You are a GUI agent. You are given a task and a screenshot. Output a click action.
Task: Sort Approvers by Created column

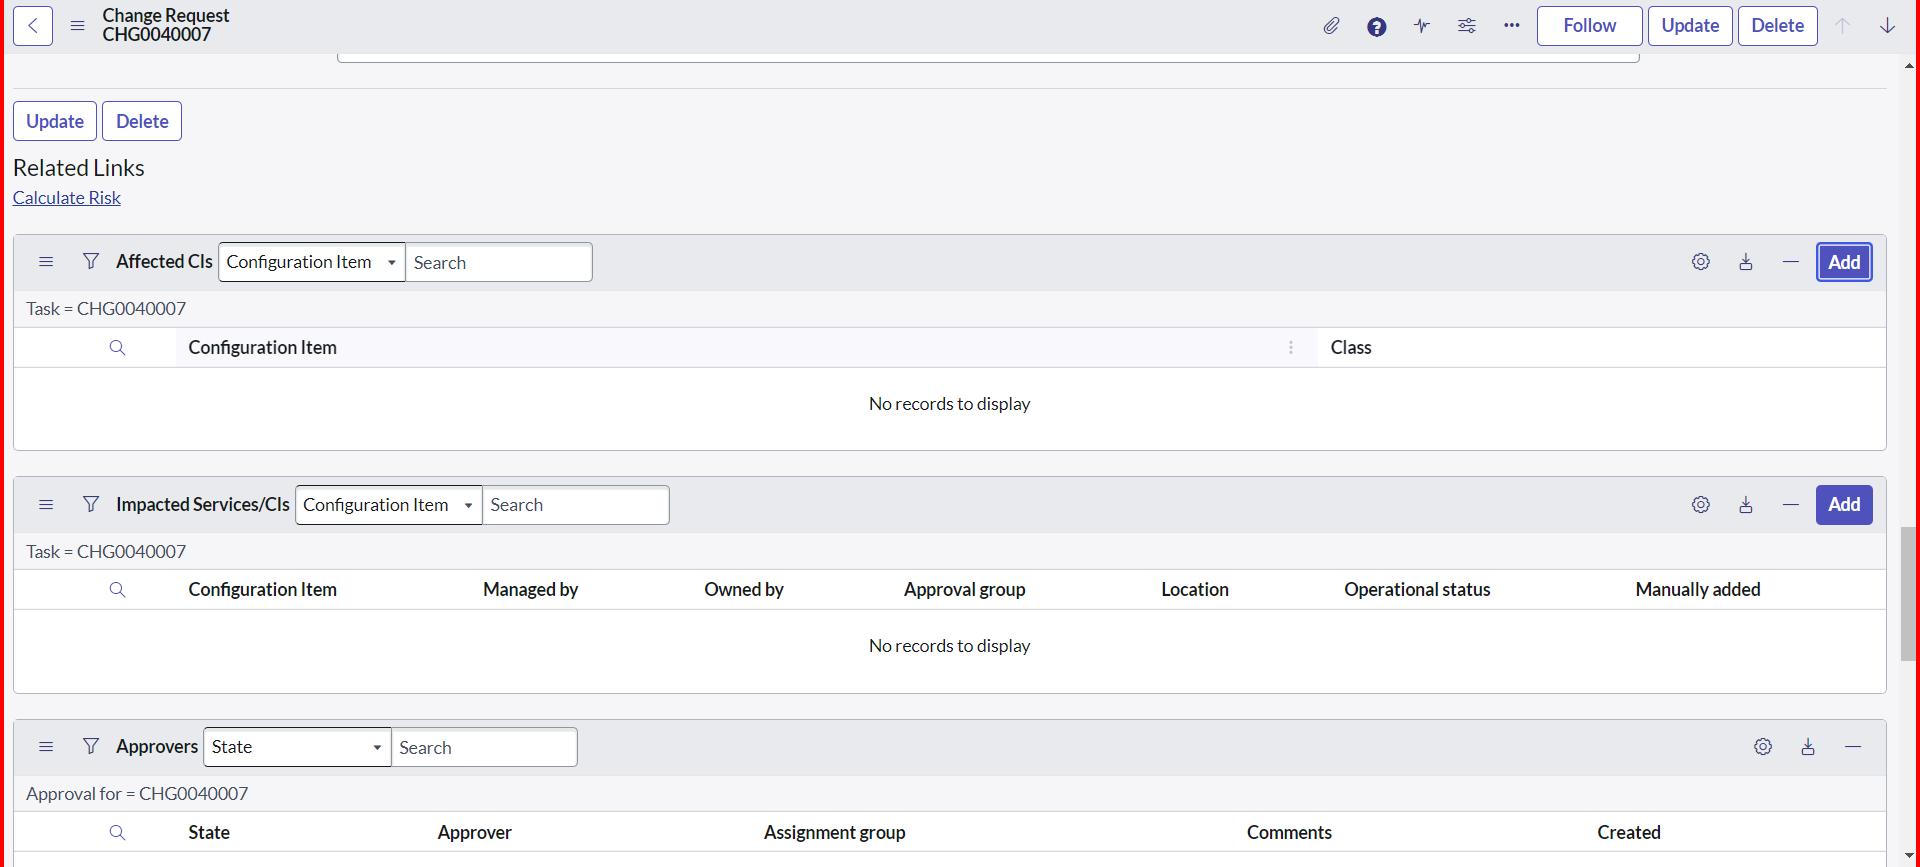pos(1628,833)
